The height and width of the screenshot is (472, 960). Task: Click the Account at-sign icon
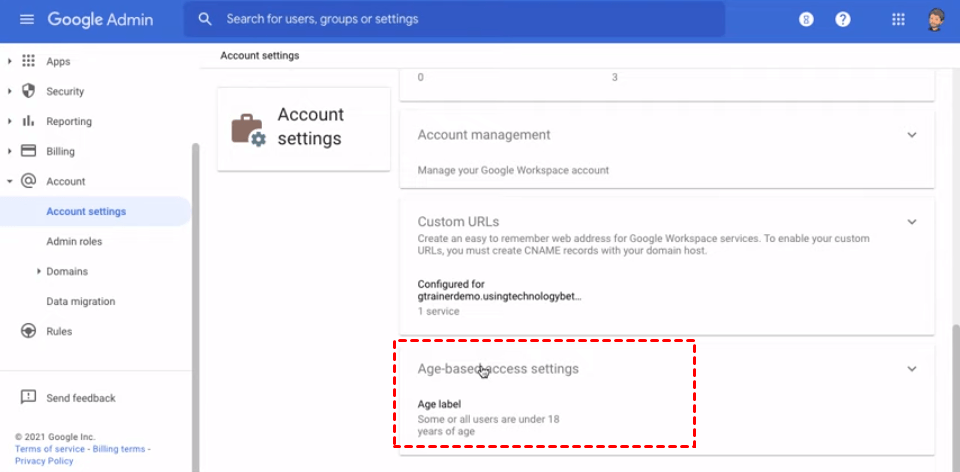click(x=28, y=181)
